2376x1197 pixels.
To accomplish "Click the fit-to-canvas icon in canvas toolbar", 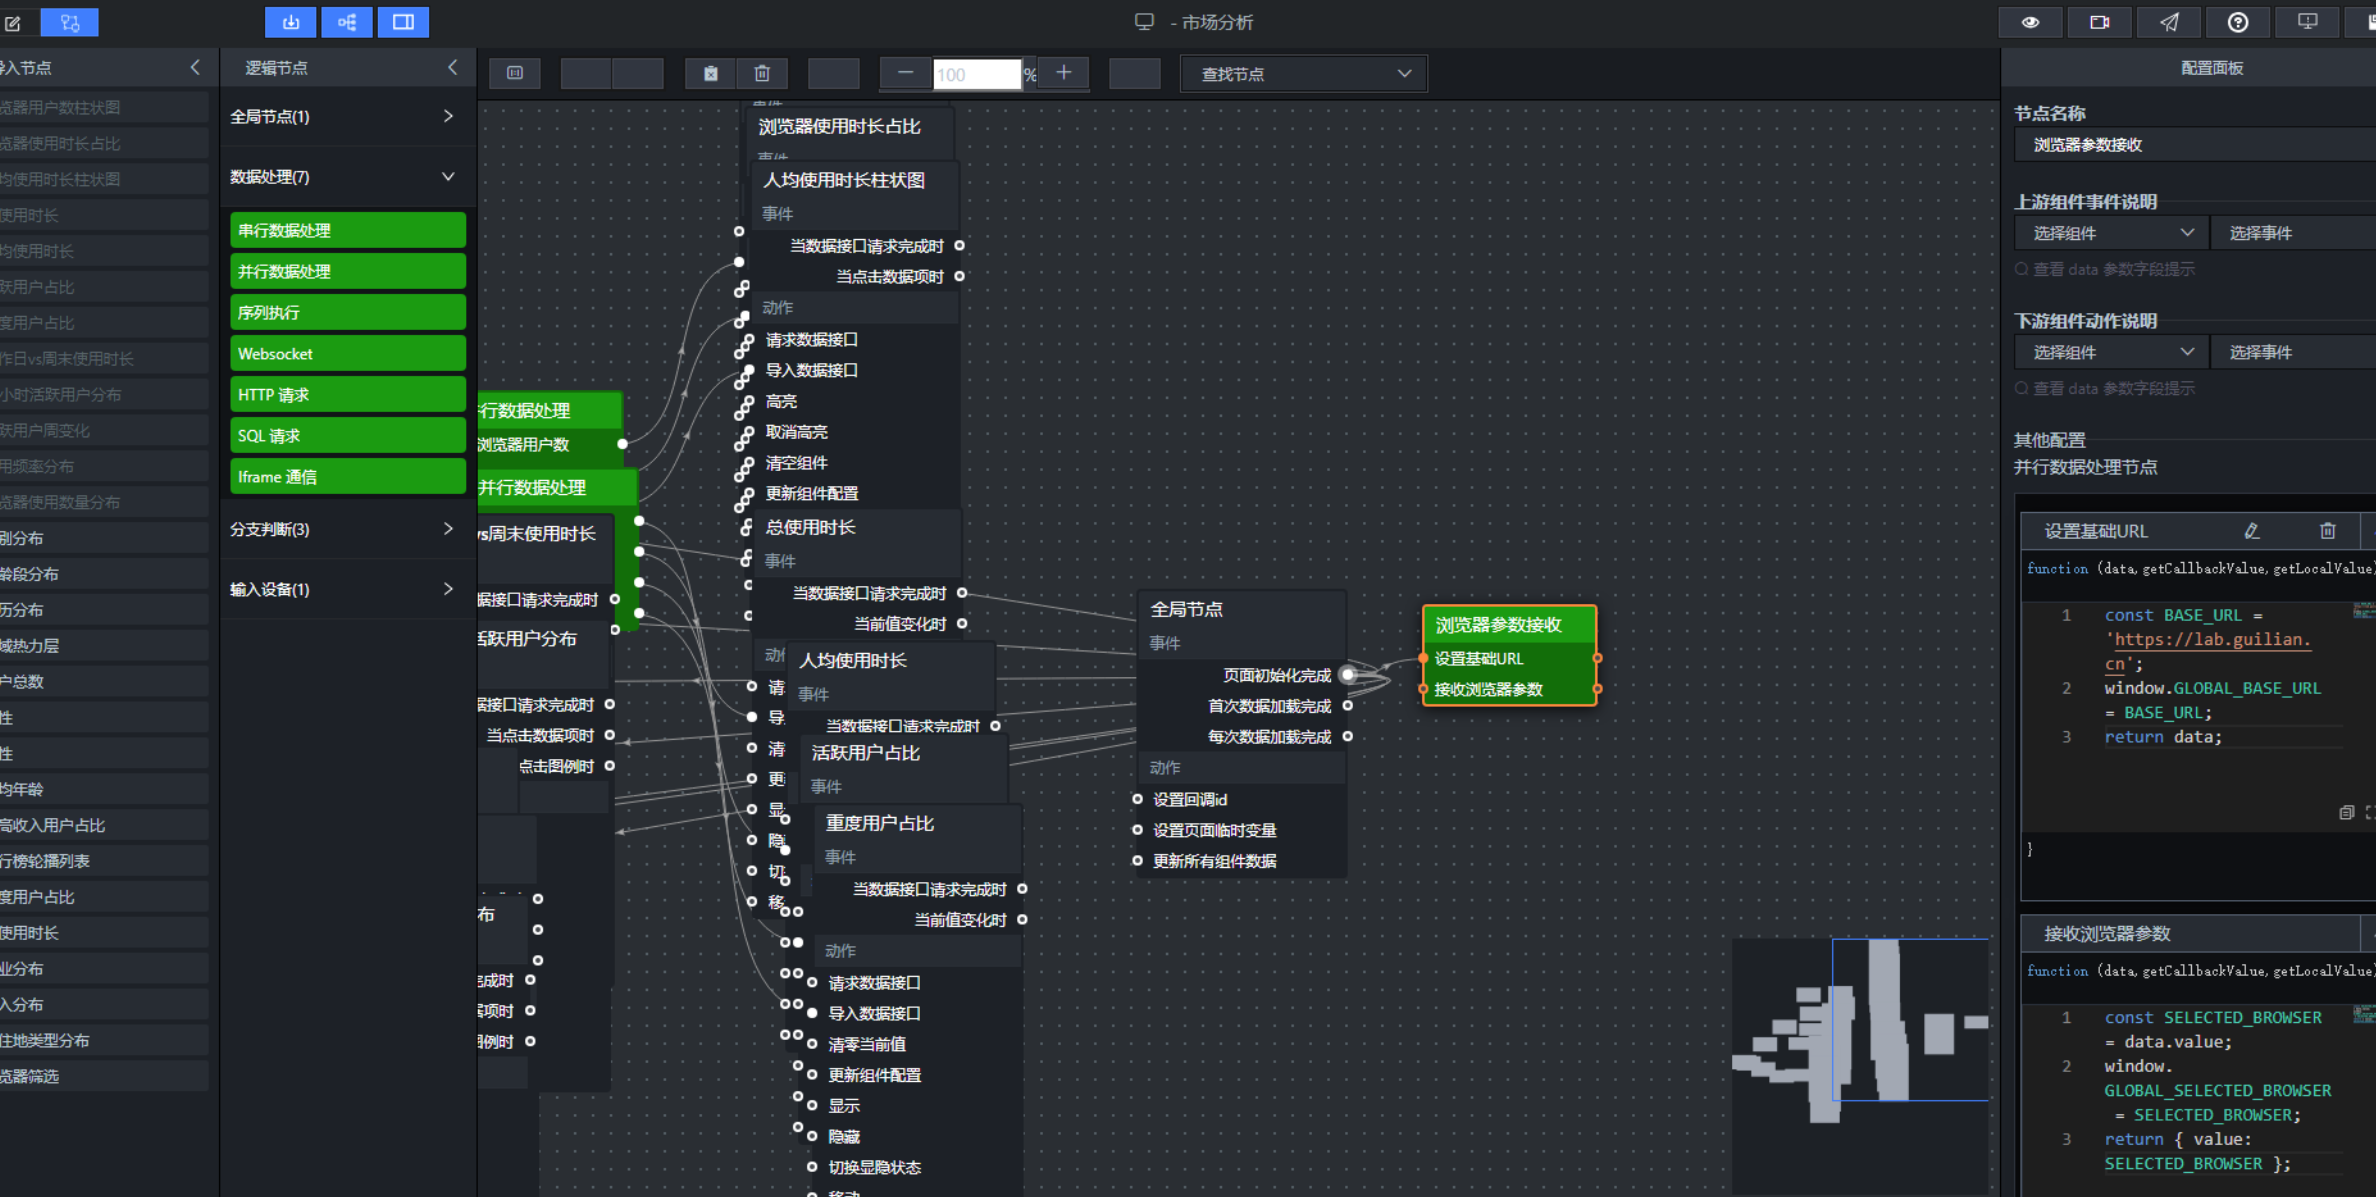I will point(515,73).
